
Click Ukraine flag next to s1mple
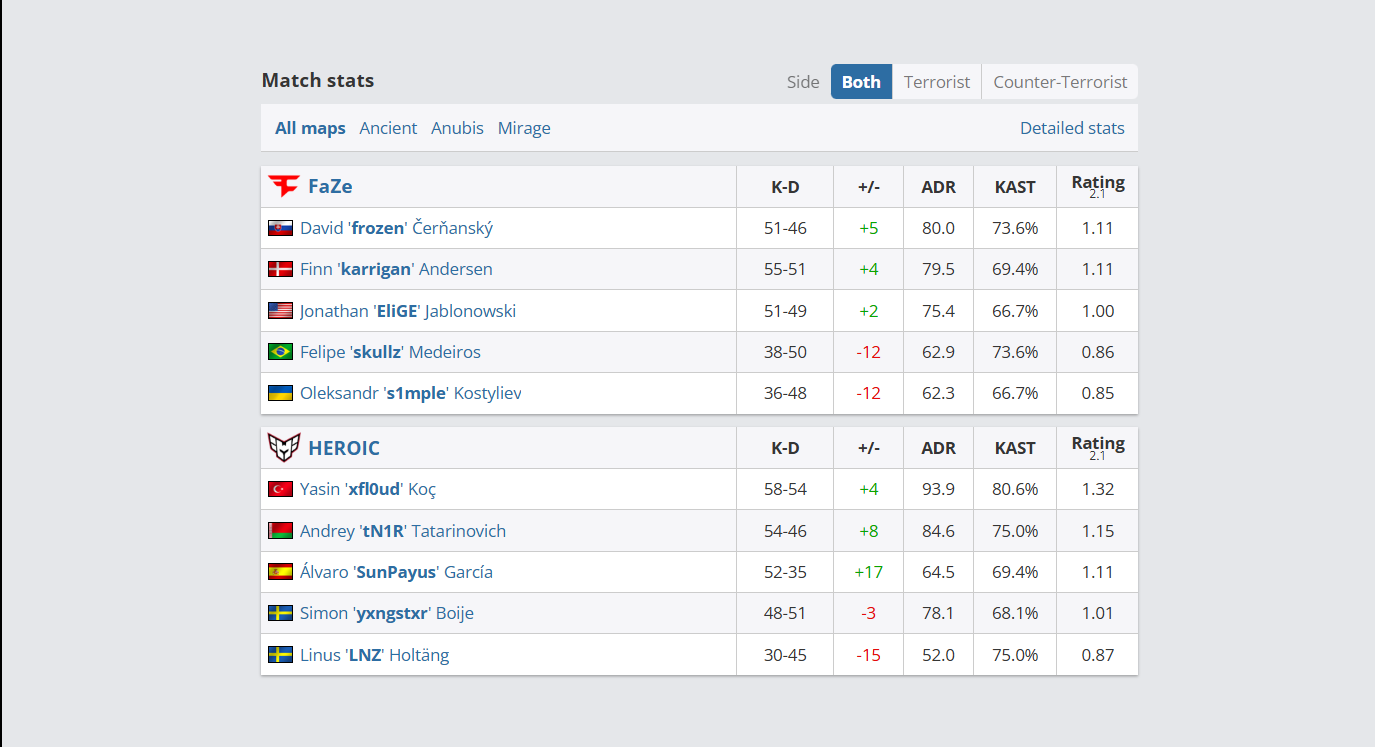click(280, 393)
